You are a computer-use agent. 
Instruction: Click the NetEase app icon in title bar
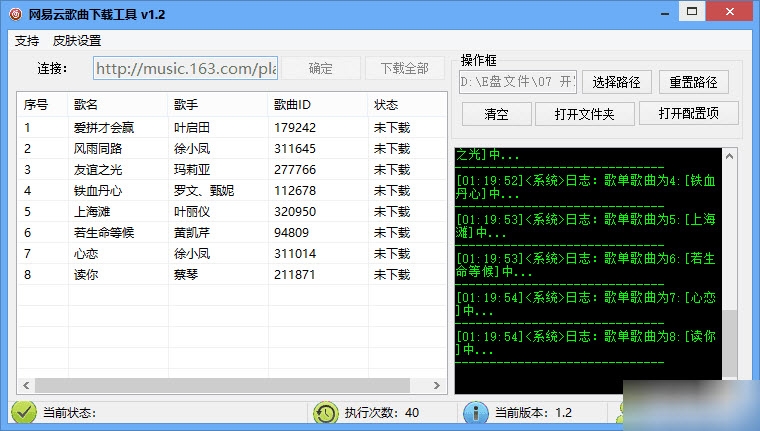click(15, 14)
